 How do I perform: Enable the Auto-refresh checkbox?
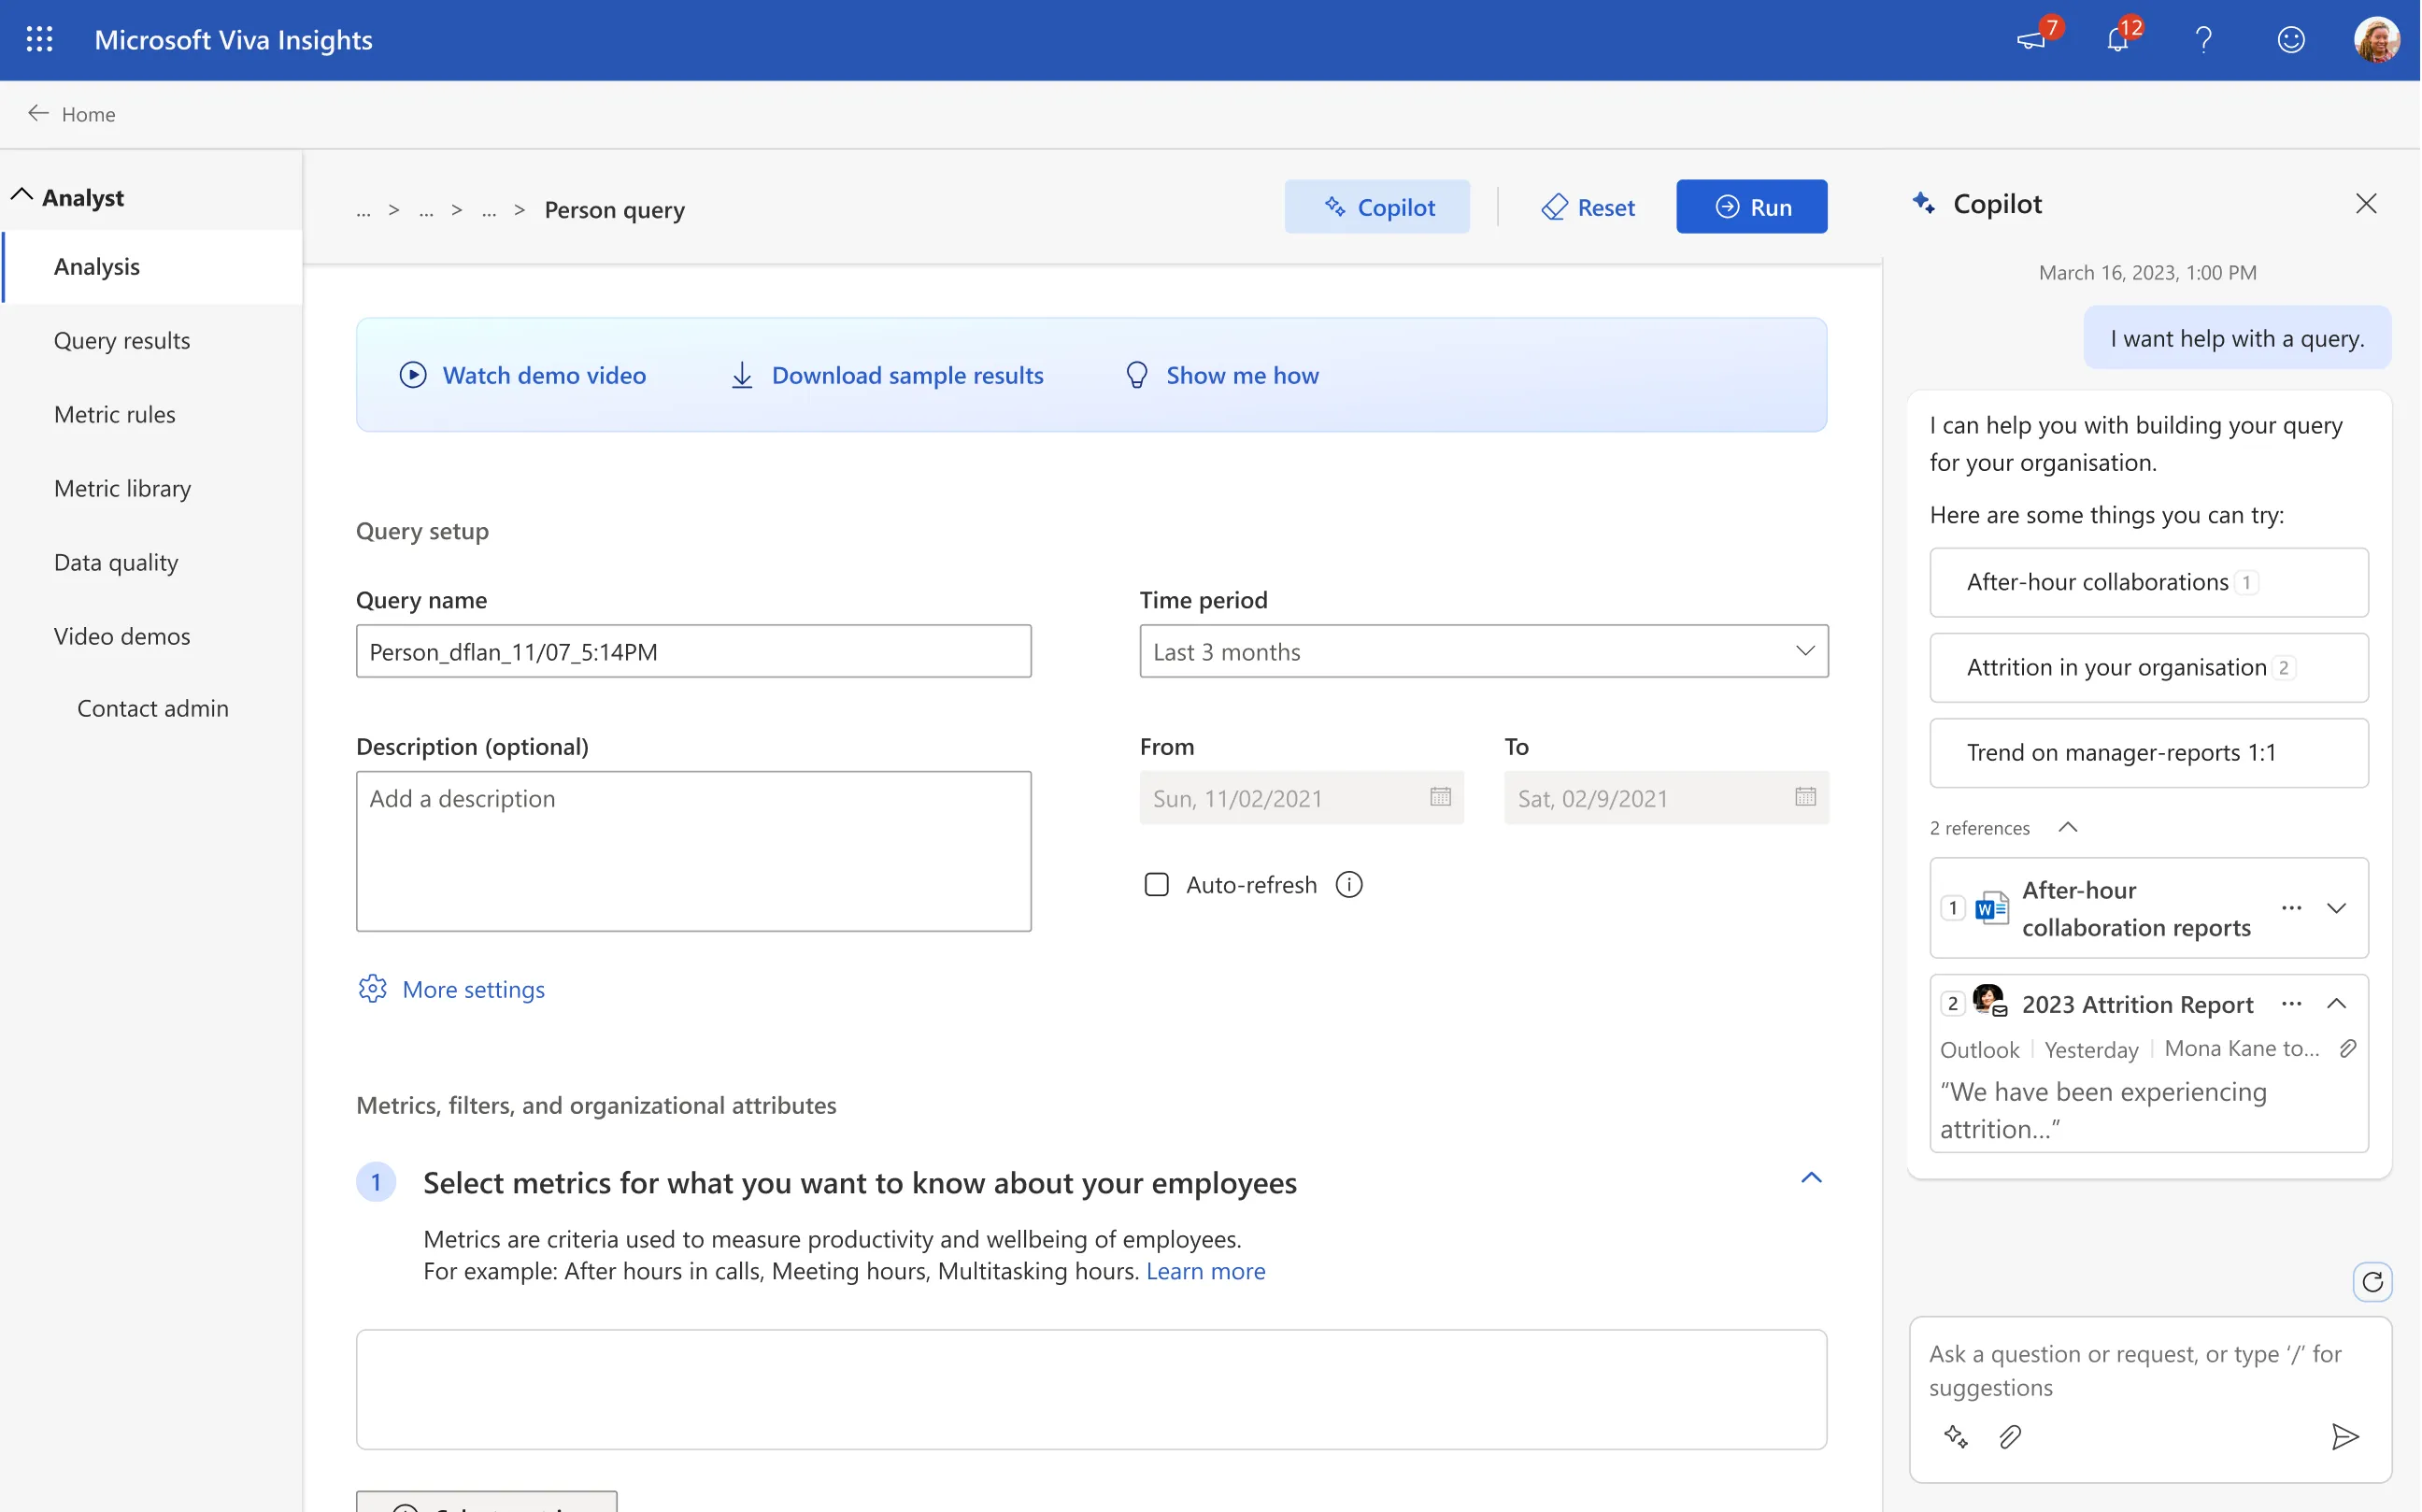[x=1156, y=885]
